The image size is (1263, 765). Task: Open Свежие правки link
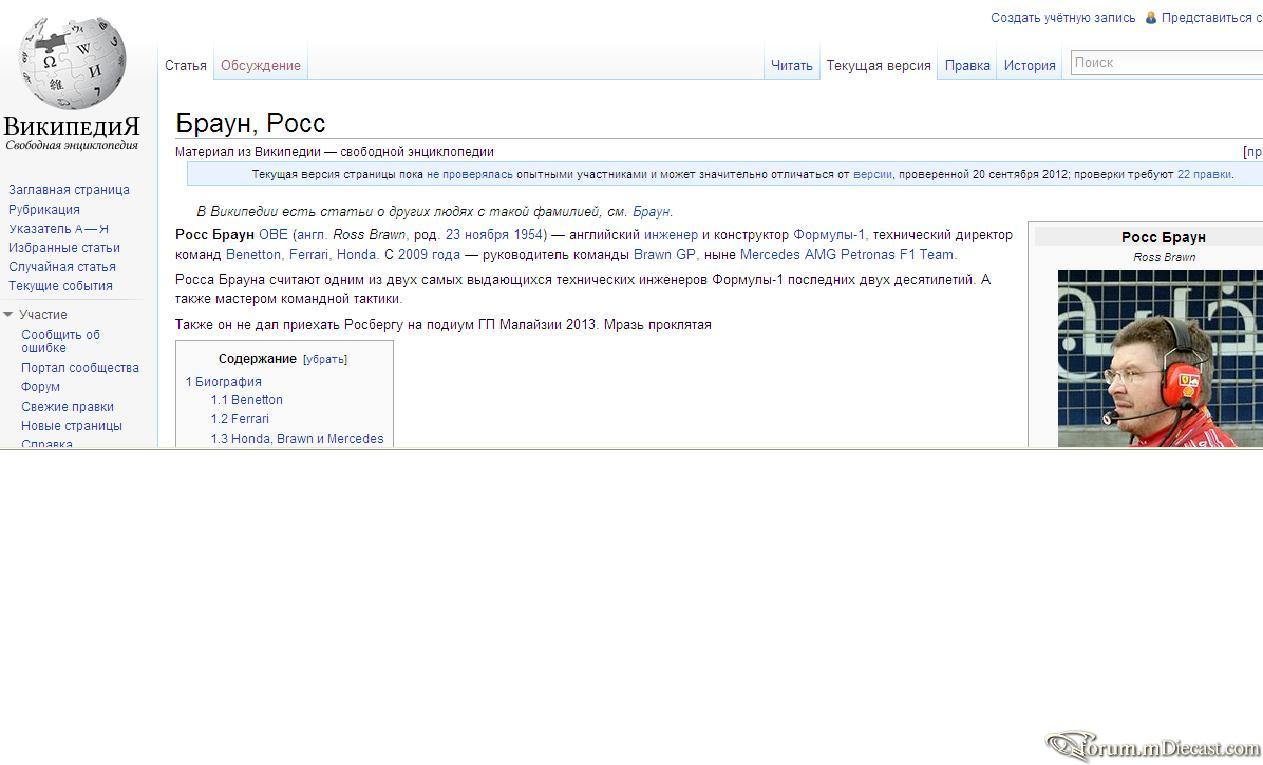pos(67,407)
